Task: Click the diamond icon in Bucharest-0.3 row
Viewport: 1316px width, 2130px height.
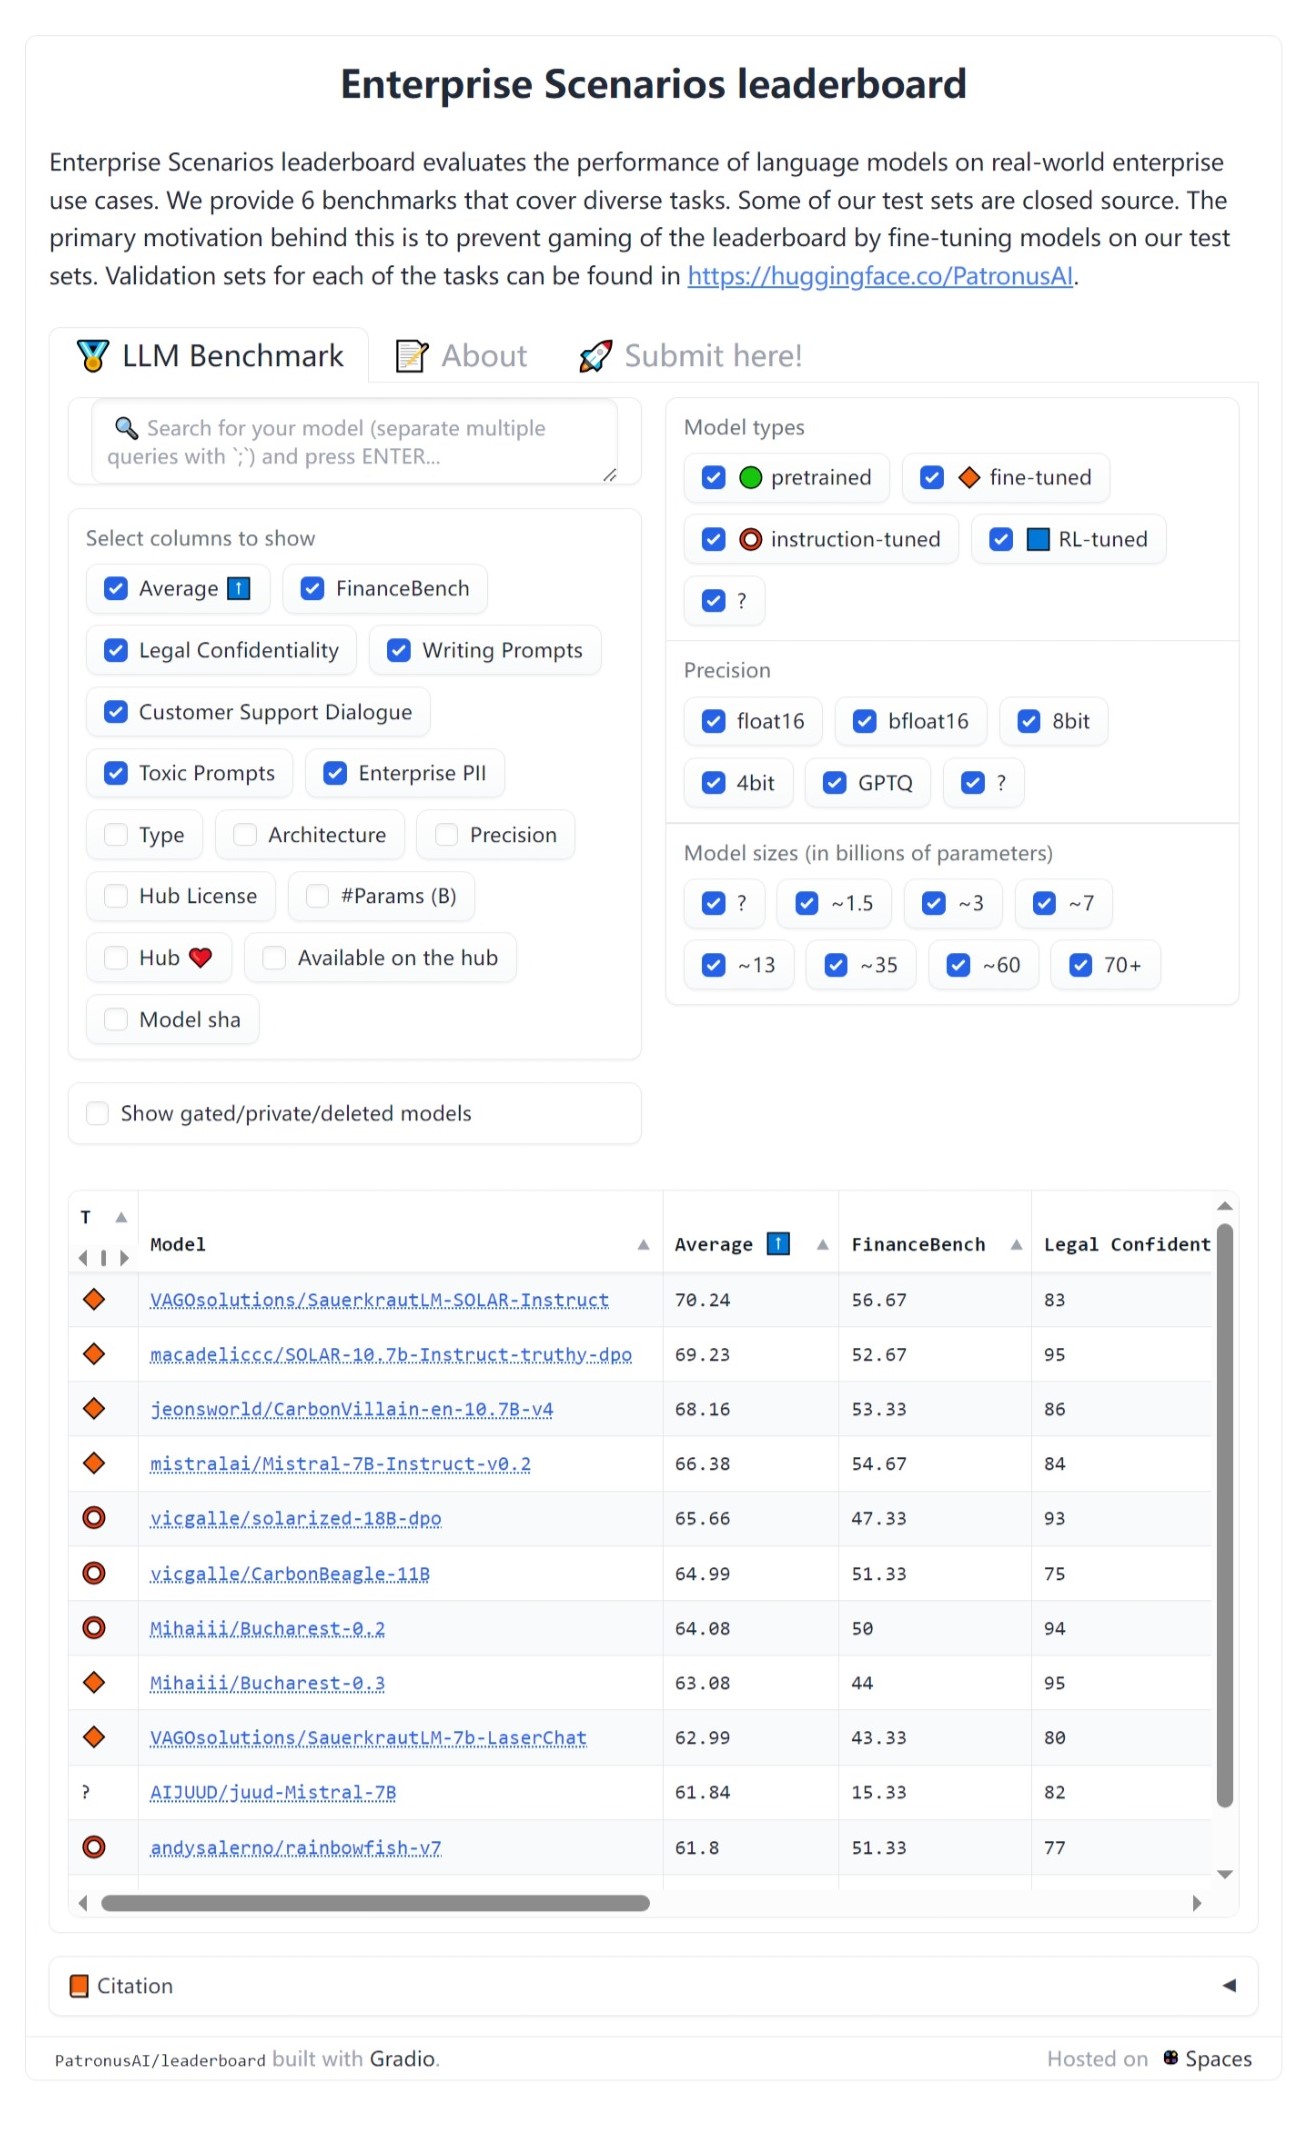Action: [x=94, y=1682]
